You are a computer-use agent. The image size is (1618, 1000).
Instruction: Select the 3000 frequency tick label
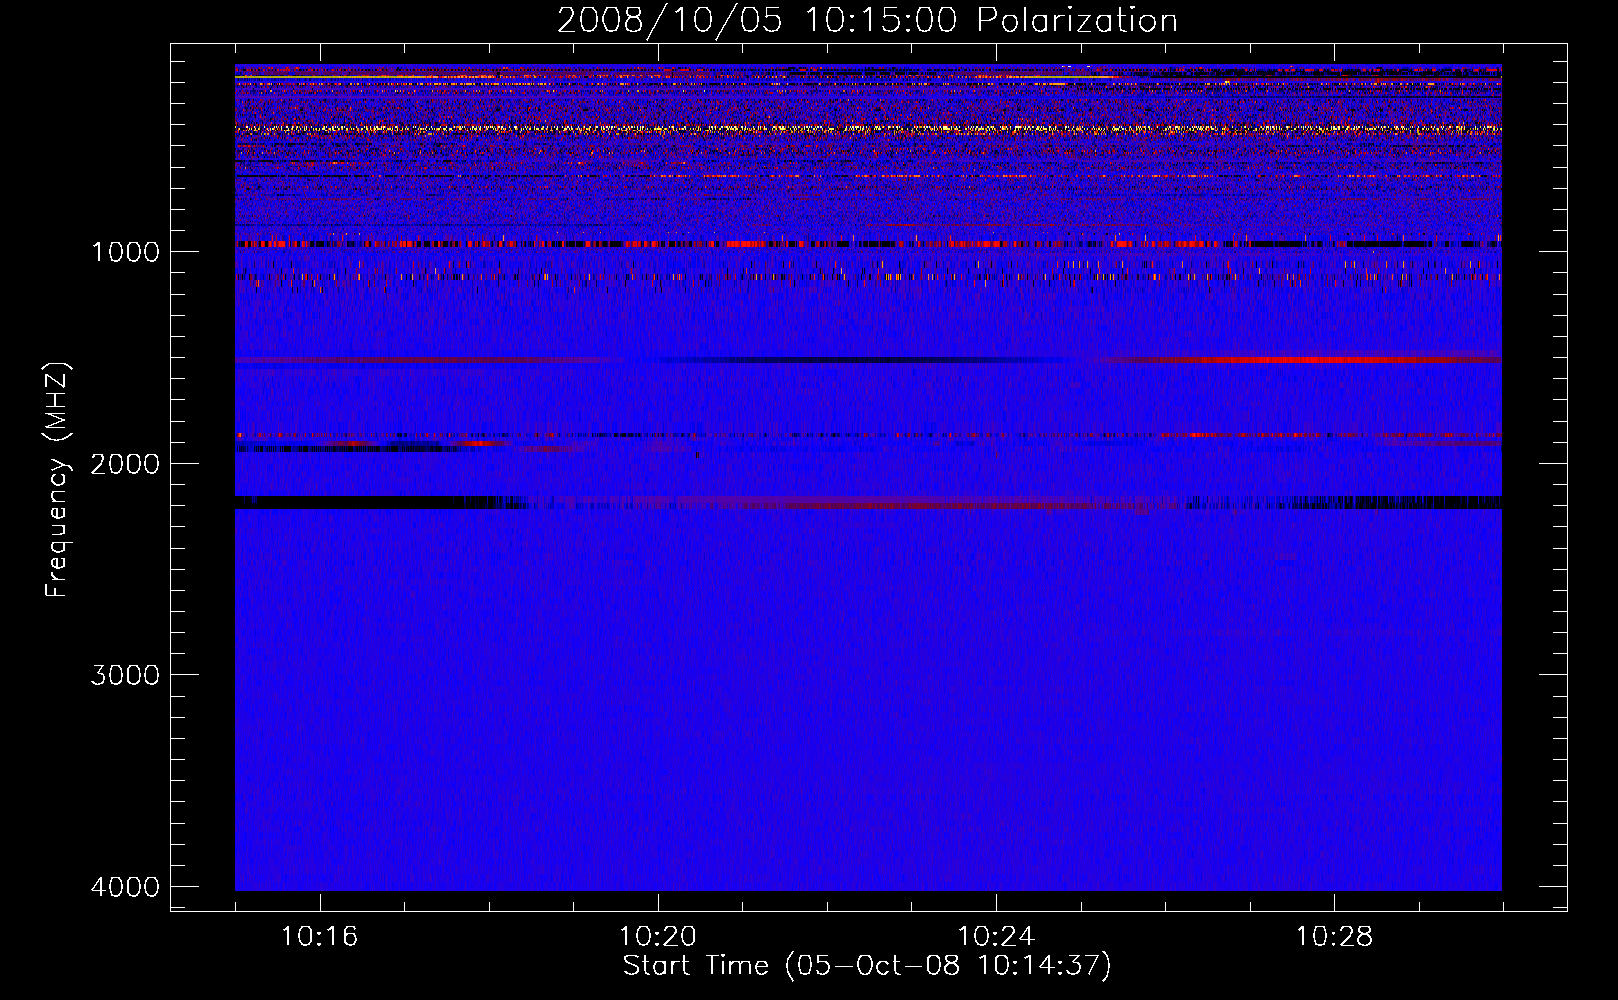125,675
